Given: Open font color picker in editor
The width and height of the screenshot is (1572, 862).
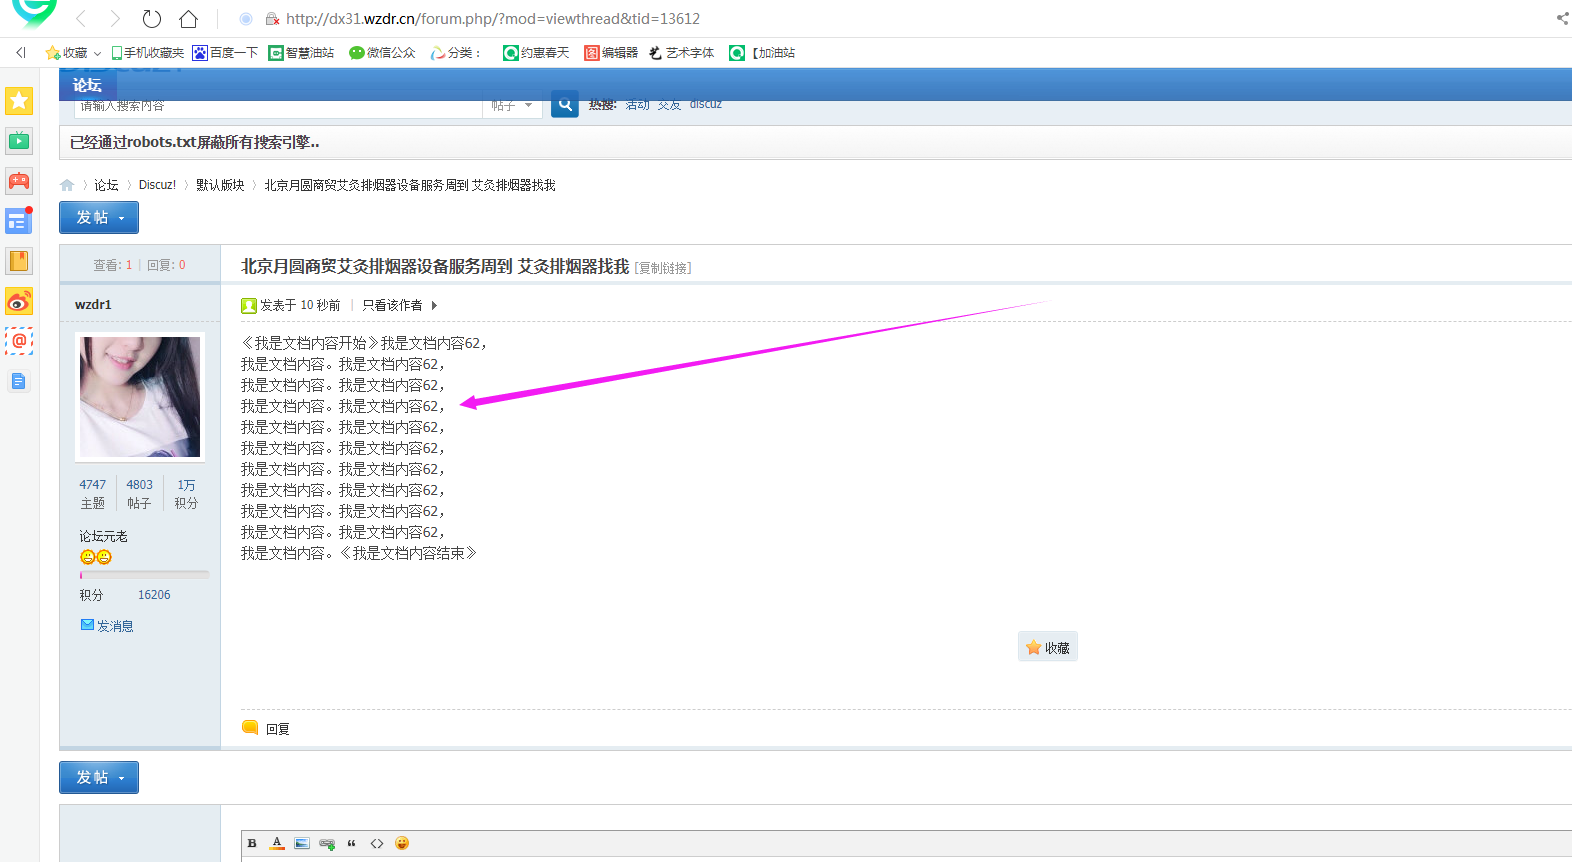Looking at the screenshot, I should (277, 843).
